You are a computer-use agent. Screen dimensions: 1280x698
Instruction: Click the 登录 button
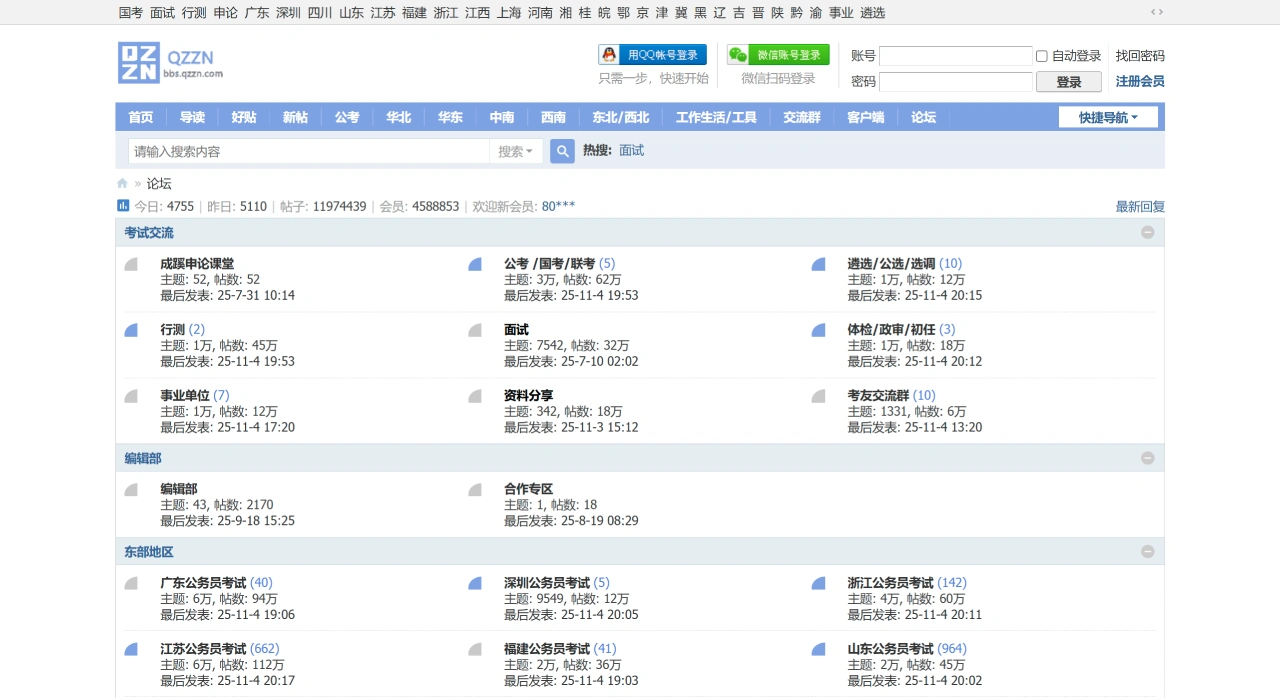(1068, 82)
